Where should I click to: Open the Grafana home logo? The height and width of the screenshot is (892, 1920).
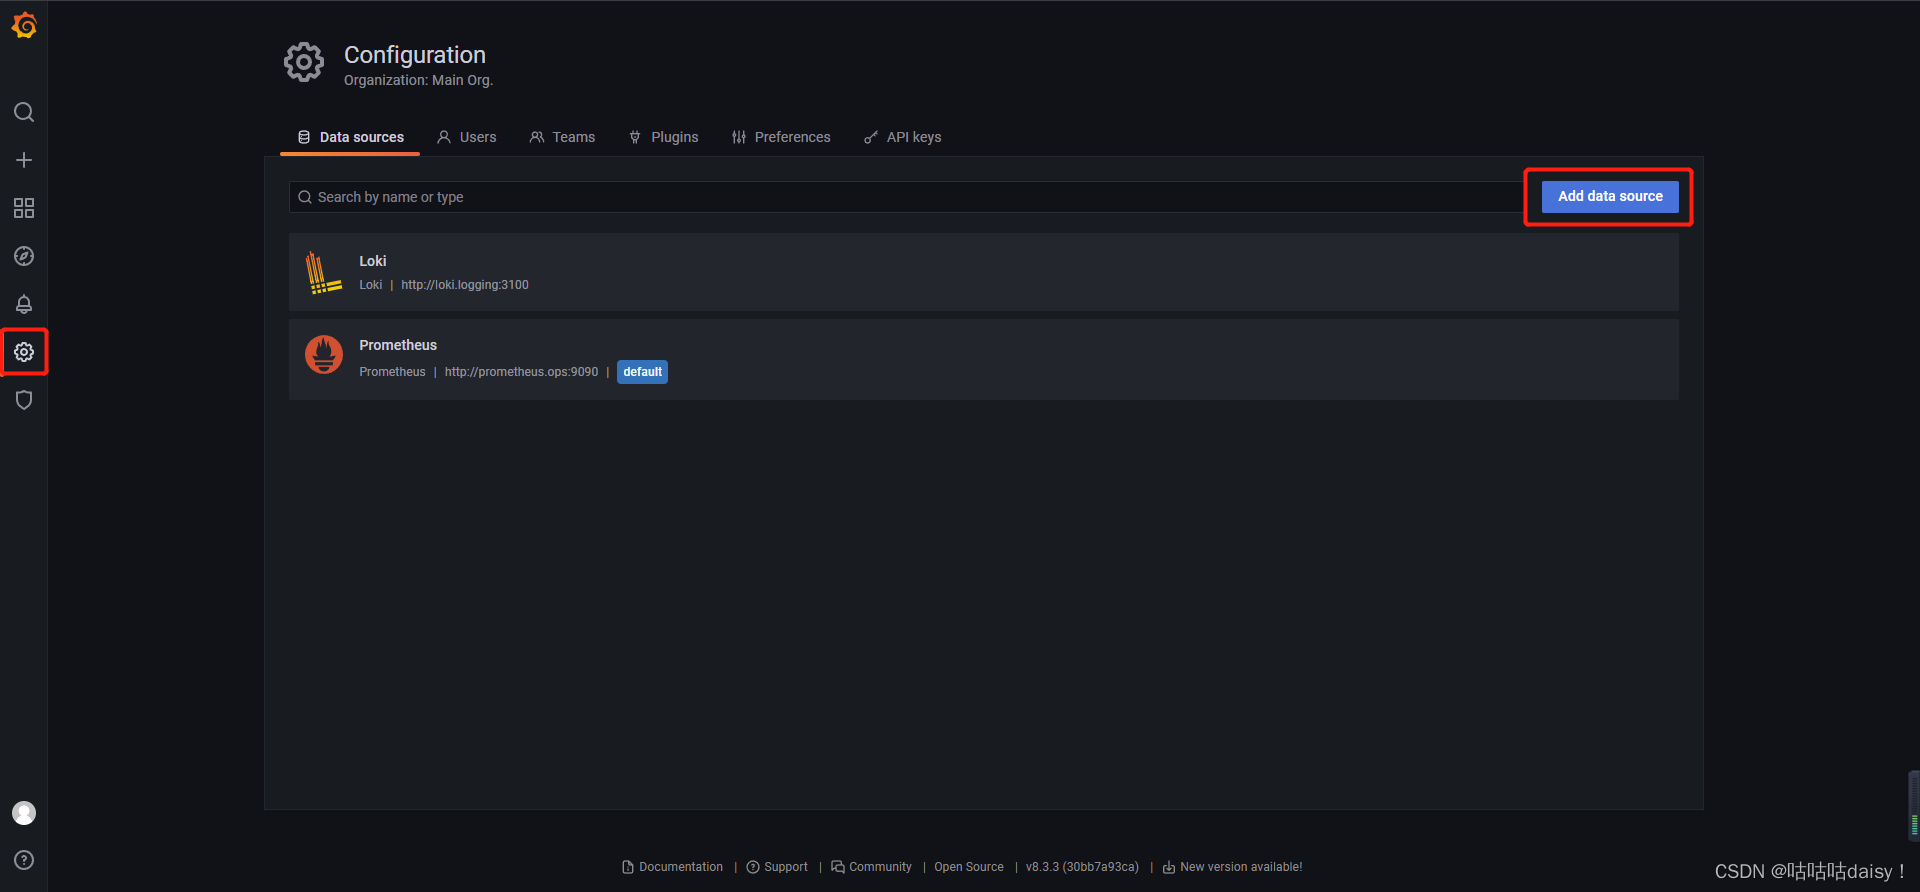point(24,25)
